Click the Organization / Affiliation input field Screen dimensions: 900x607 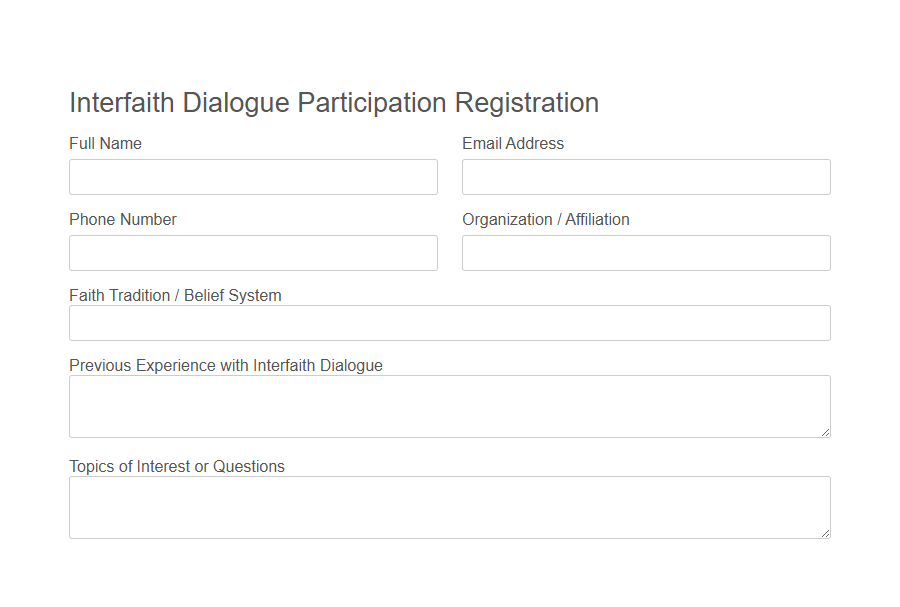point(645,253)
